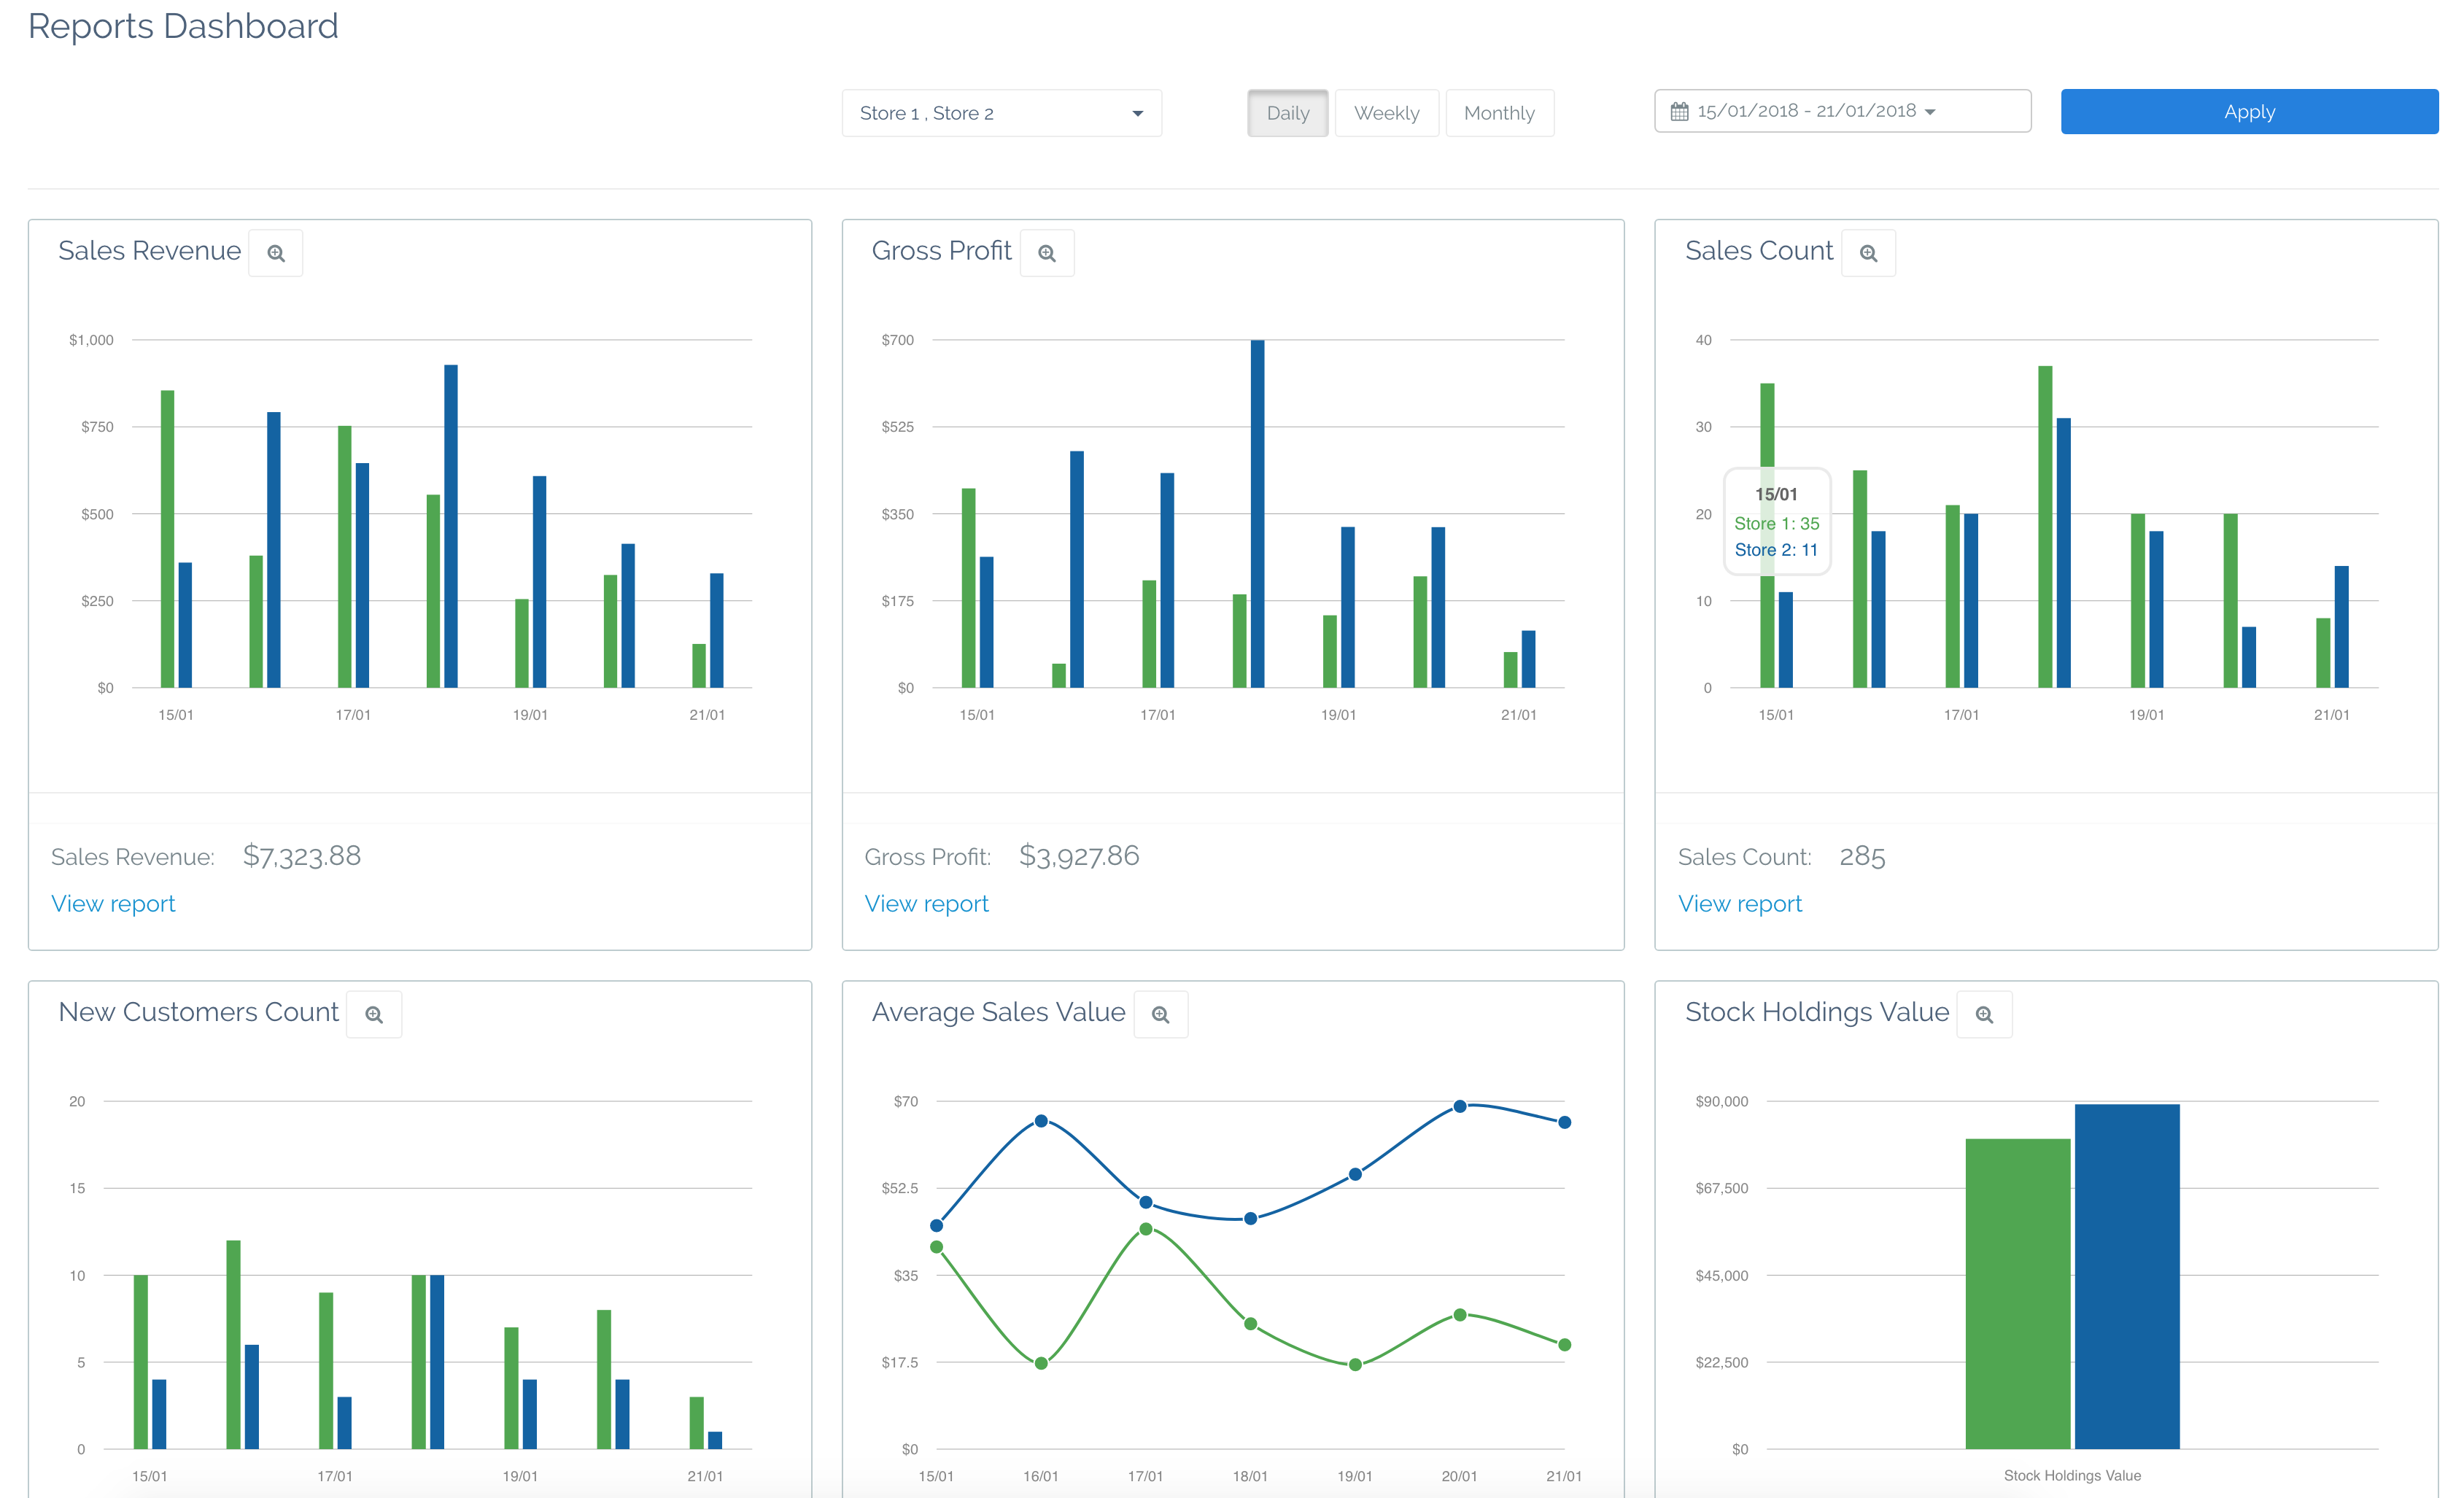
Task: Click the calendar icon in date range field
Action: [x=1679, y=111]
